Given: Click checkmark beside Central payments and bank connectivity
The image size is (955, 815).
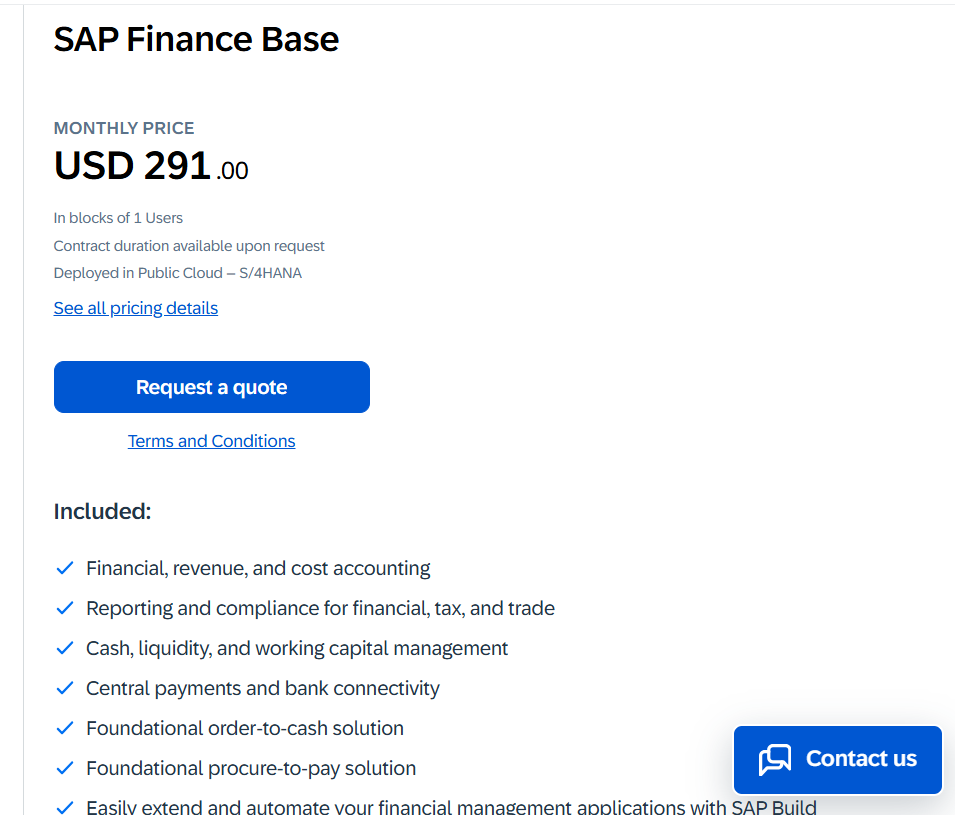Looking at the screenshot, I should 65,688.
